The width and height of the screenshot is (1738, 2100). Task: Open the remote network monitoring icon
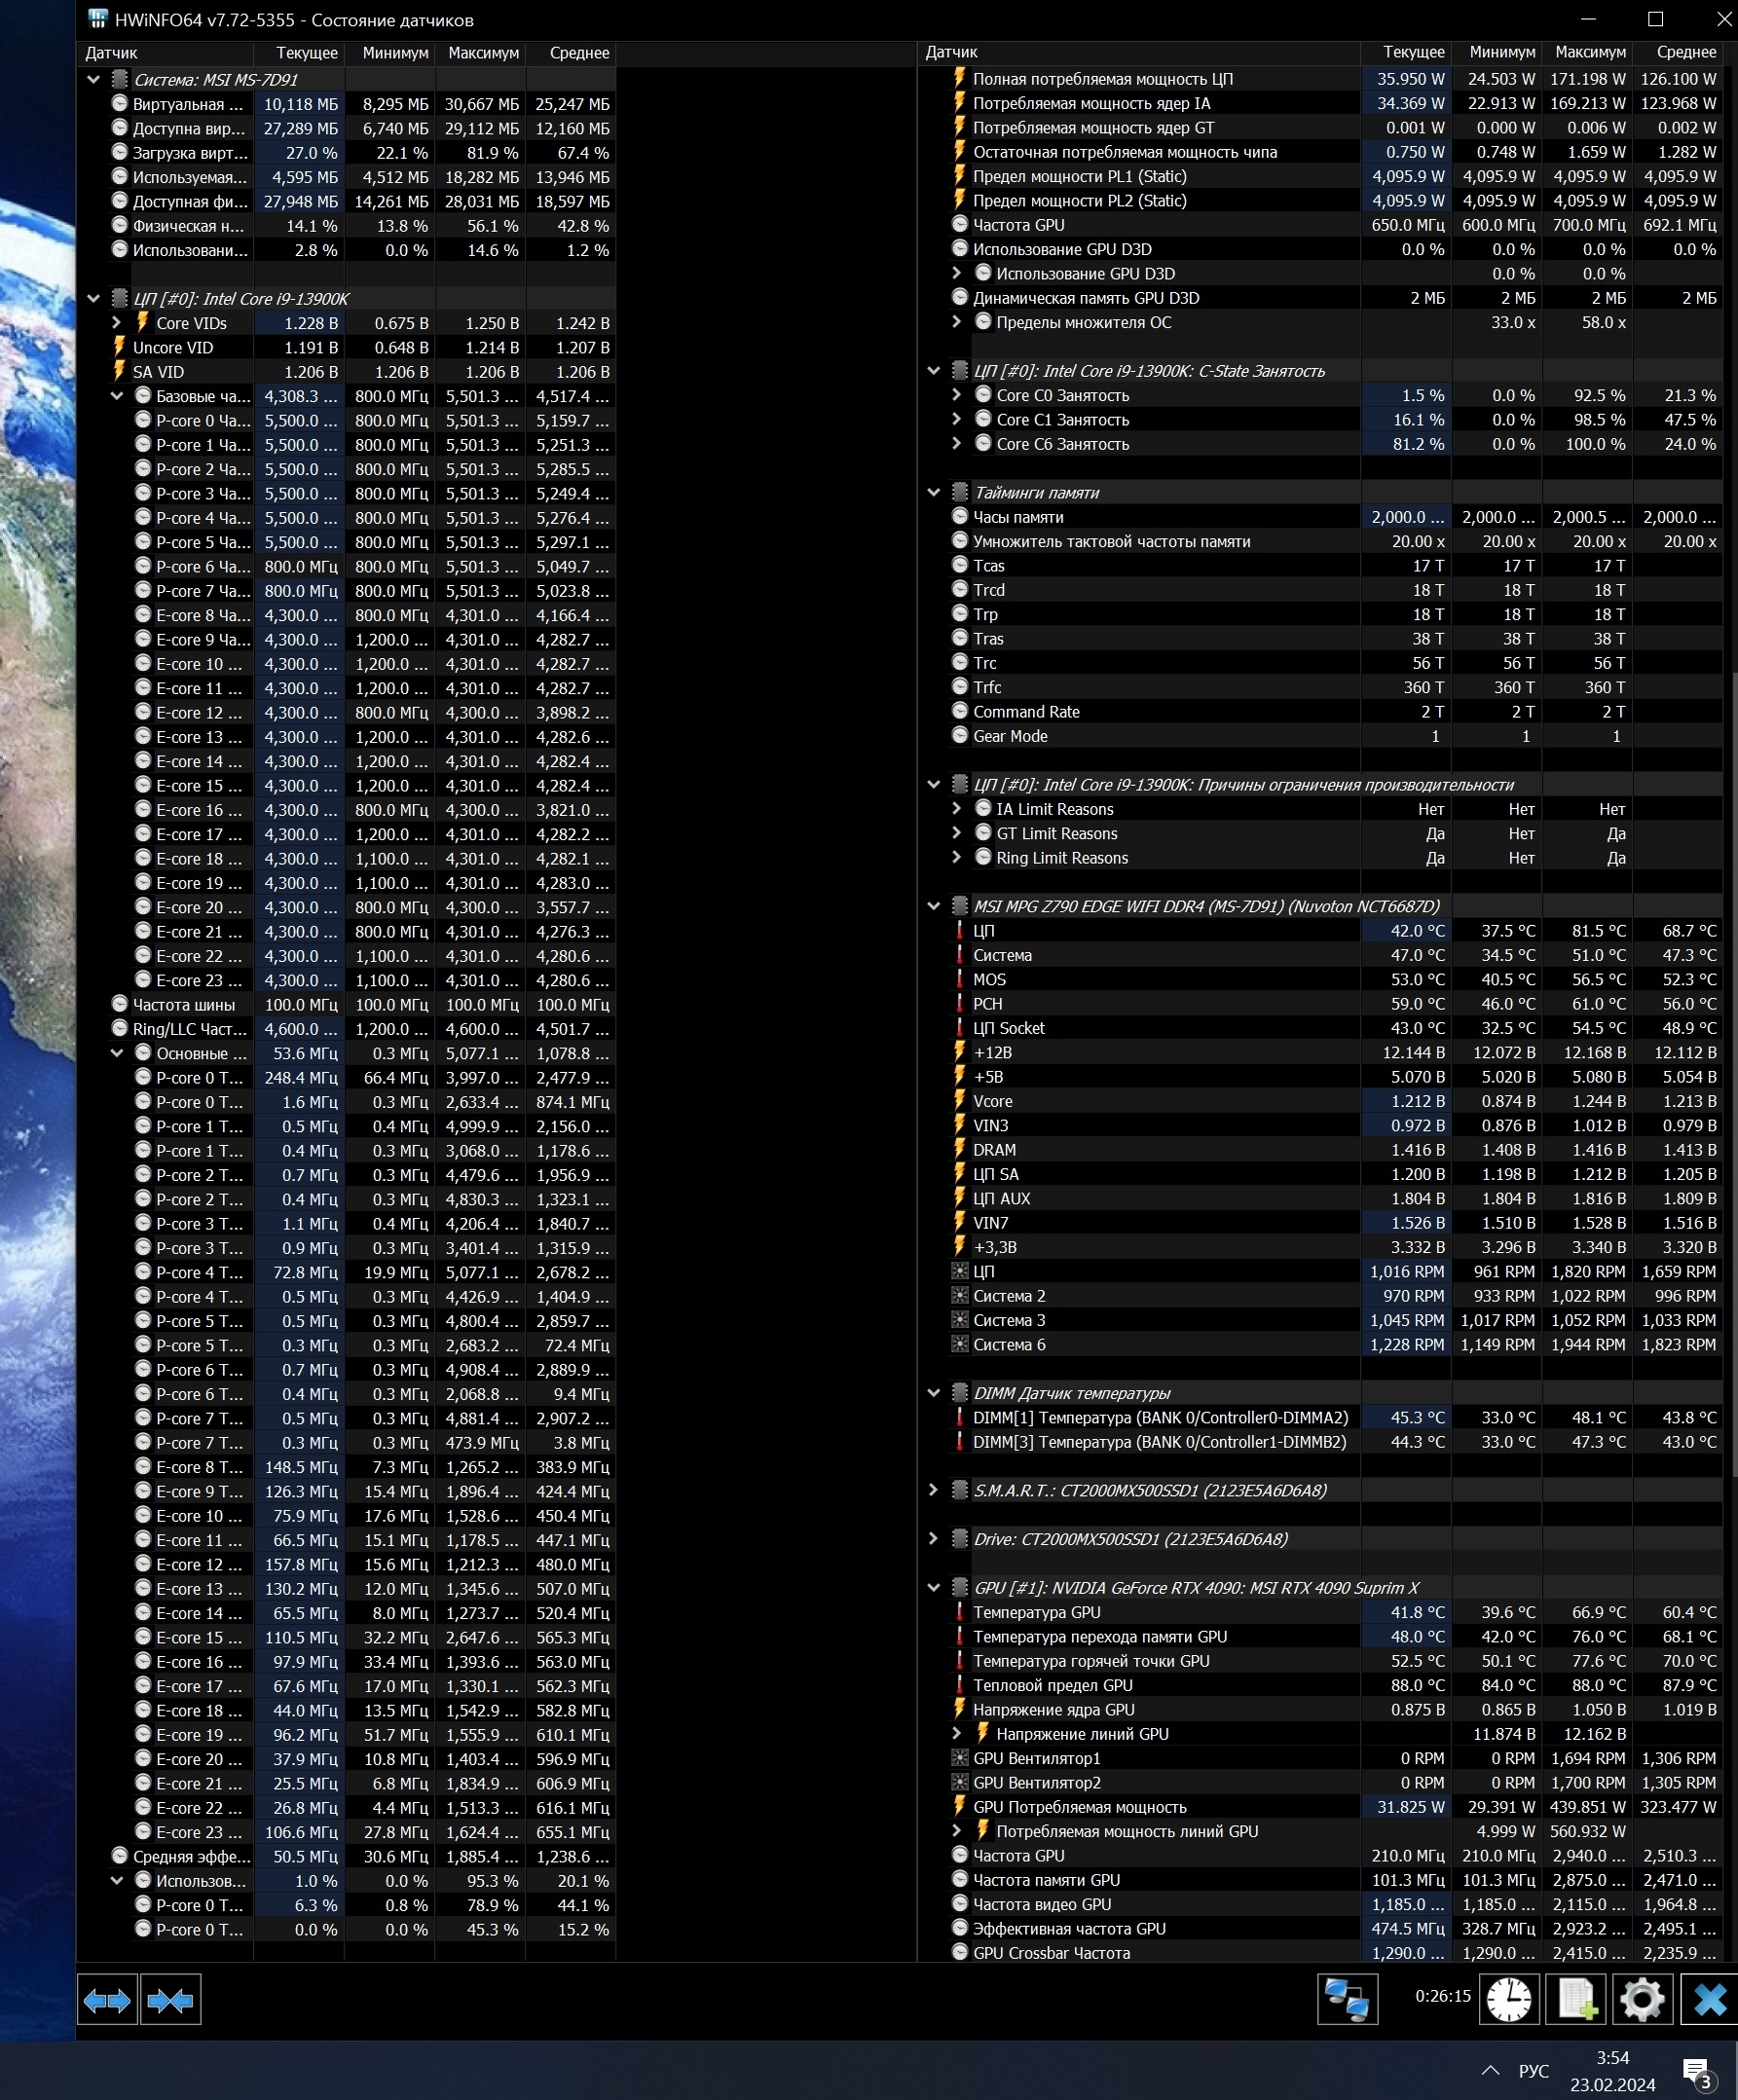point(1347,2000)
